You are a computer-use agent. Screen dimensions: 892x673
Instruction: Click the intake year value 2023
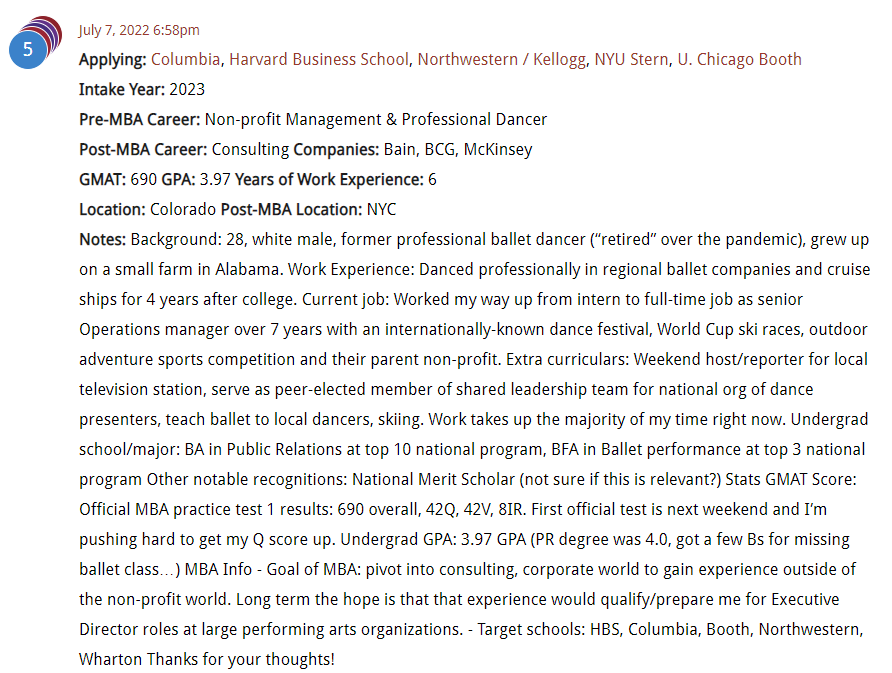tap(187, 89)
